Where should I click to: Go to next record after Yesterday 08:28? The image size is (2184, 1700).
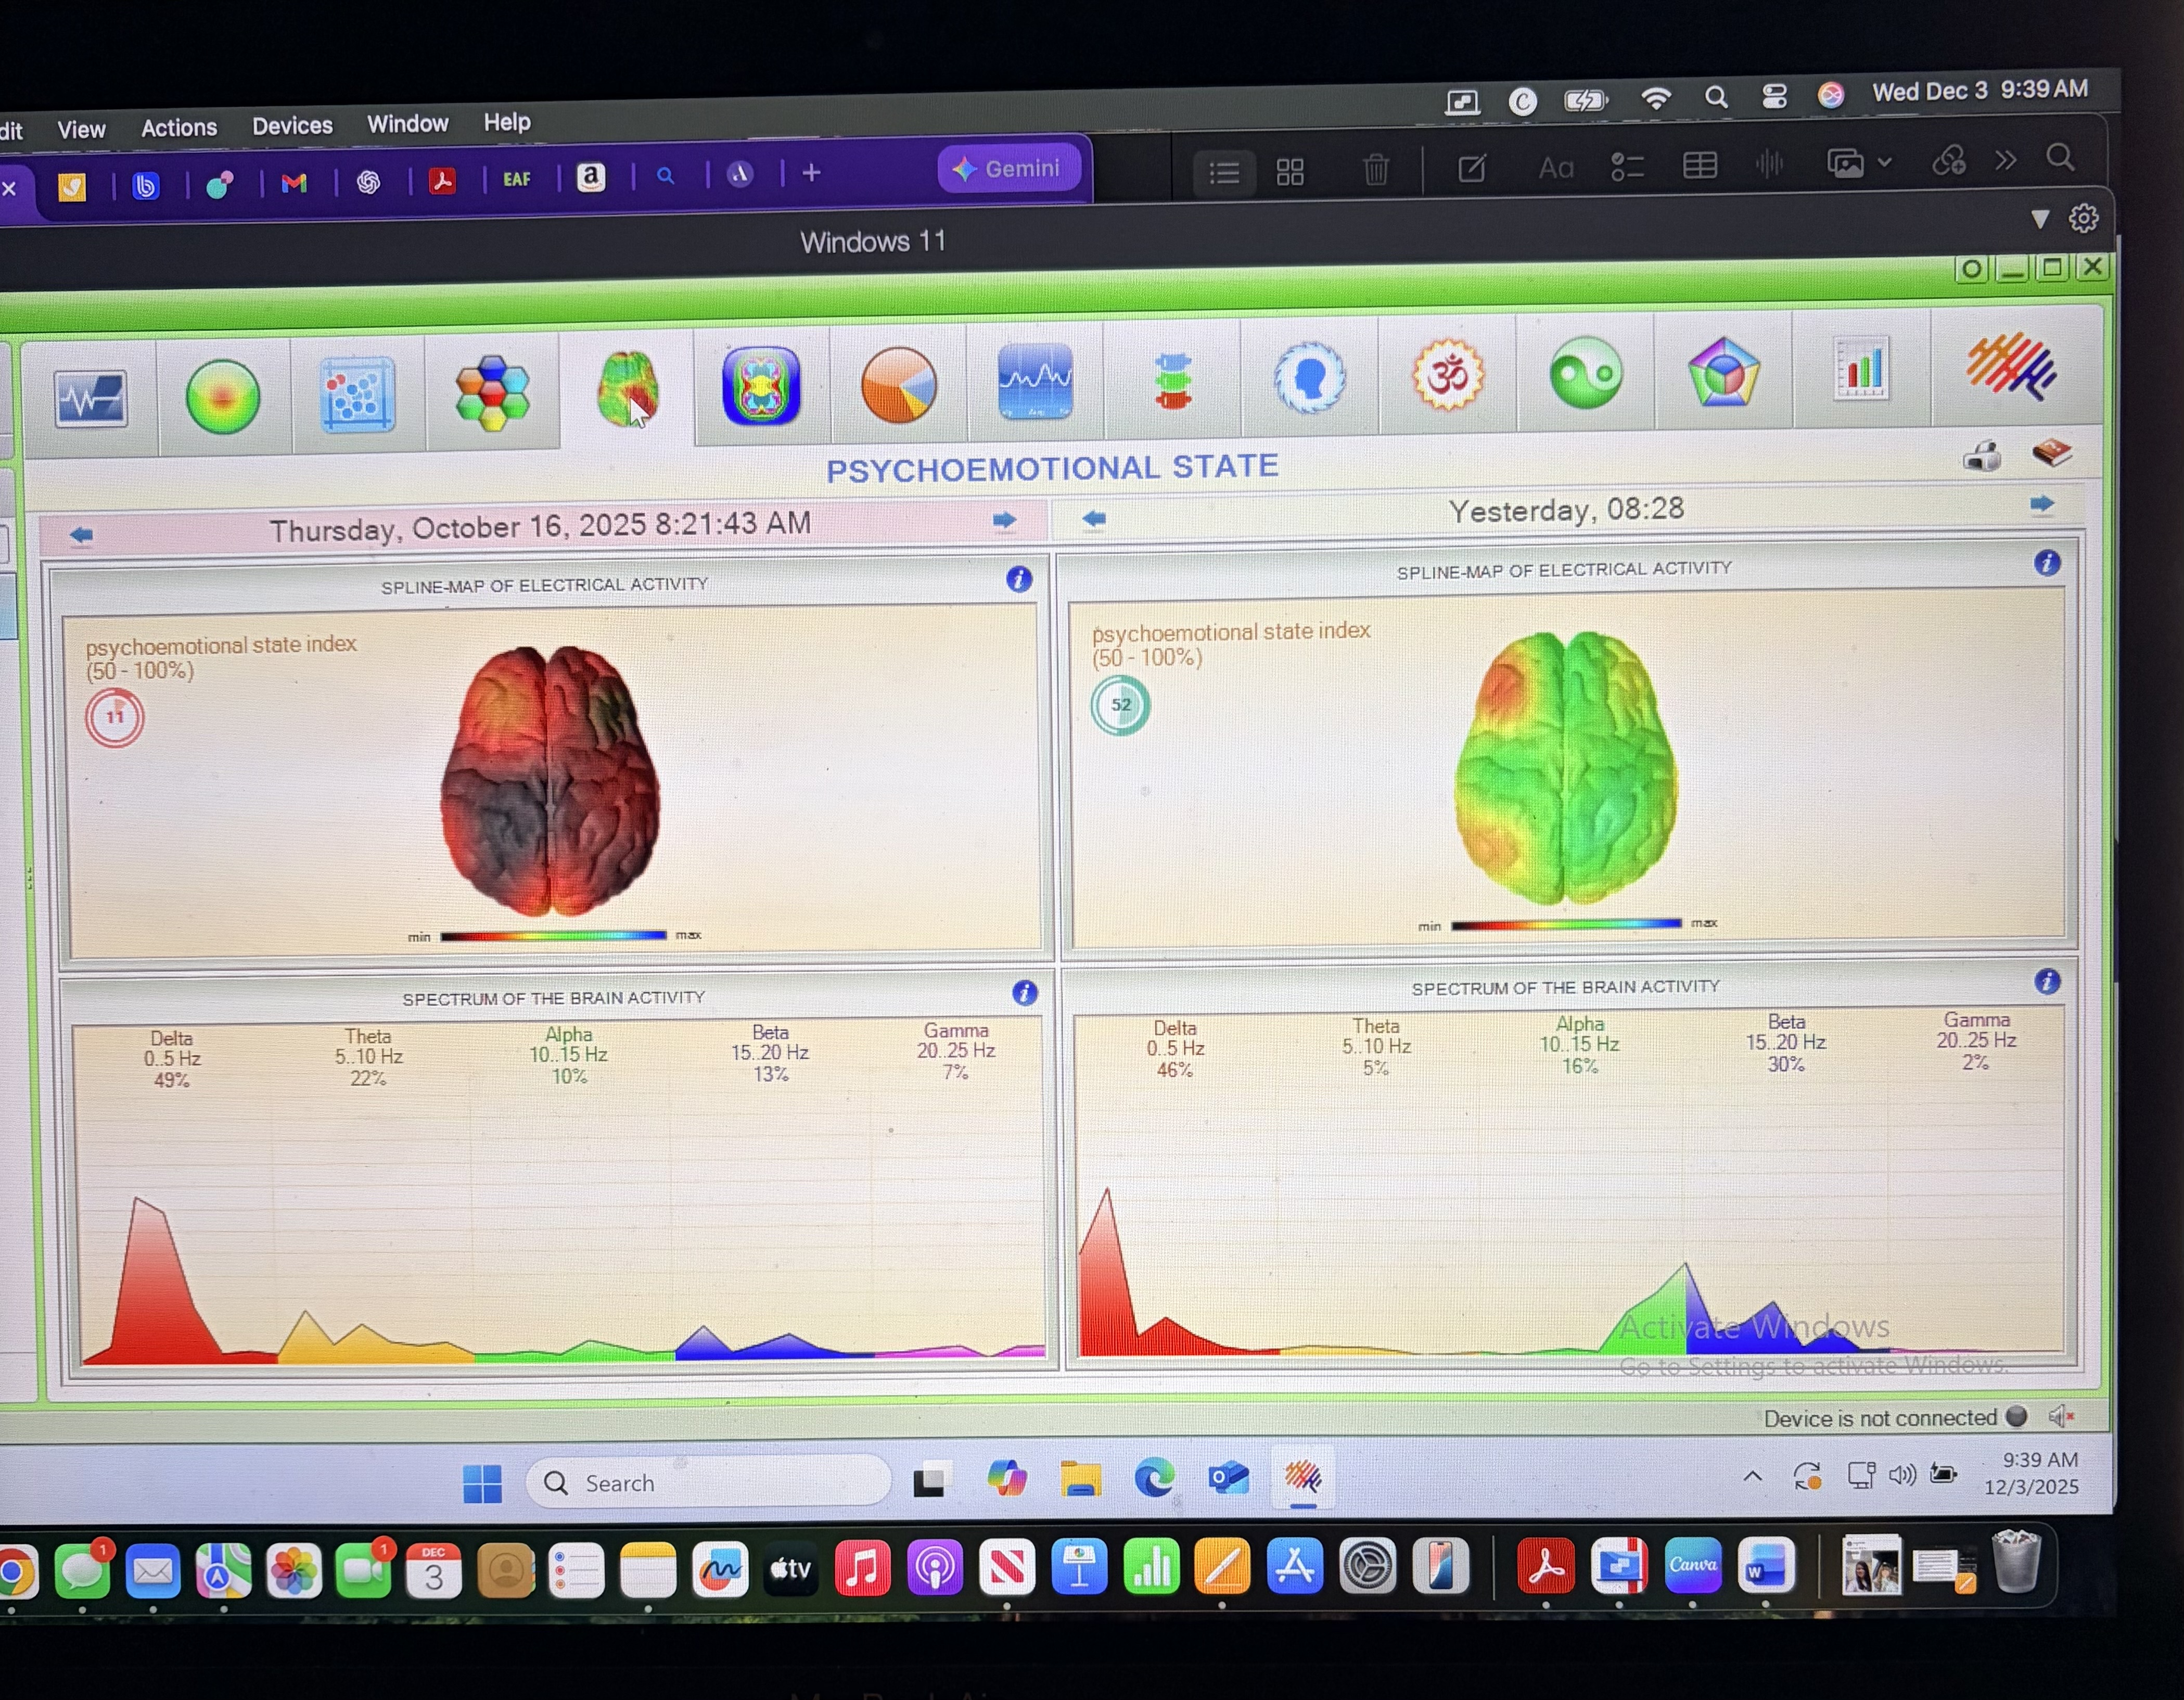(x=2042, y=504)
